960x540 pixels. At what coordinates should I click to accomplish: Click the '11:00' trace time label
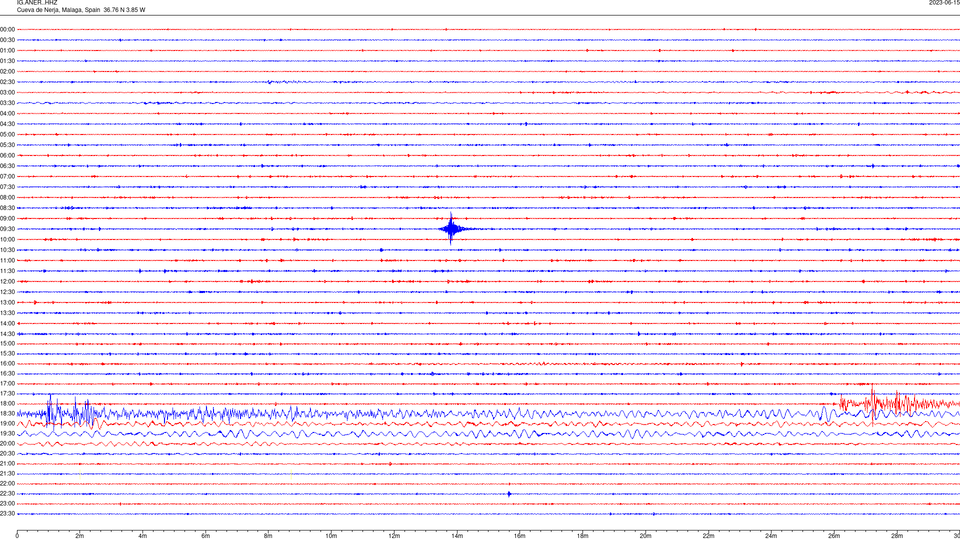coord(7,260)
